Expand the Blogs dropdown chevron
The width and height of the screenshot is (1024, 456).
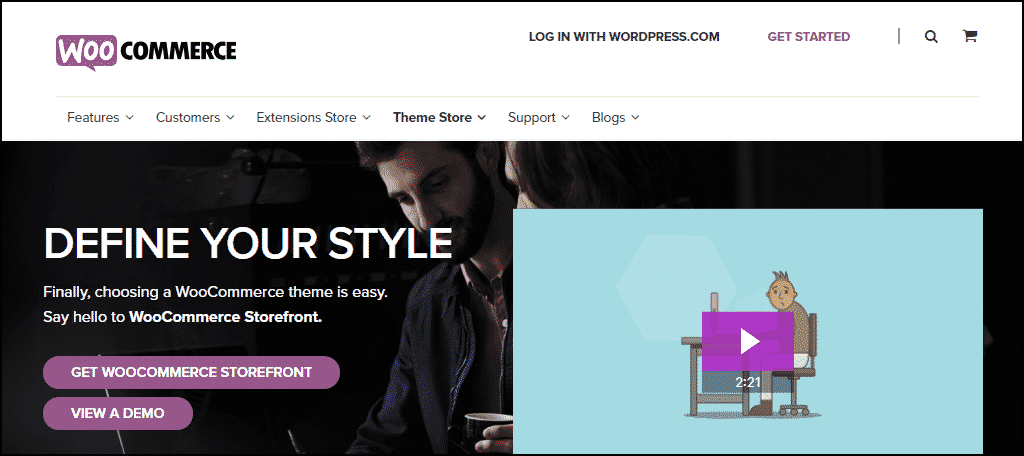pyautogui.click(x=635, y=118)
